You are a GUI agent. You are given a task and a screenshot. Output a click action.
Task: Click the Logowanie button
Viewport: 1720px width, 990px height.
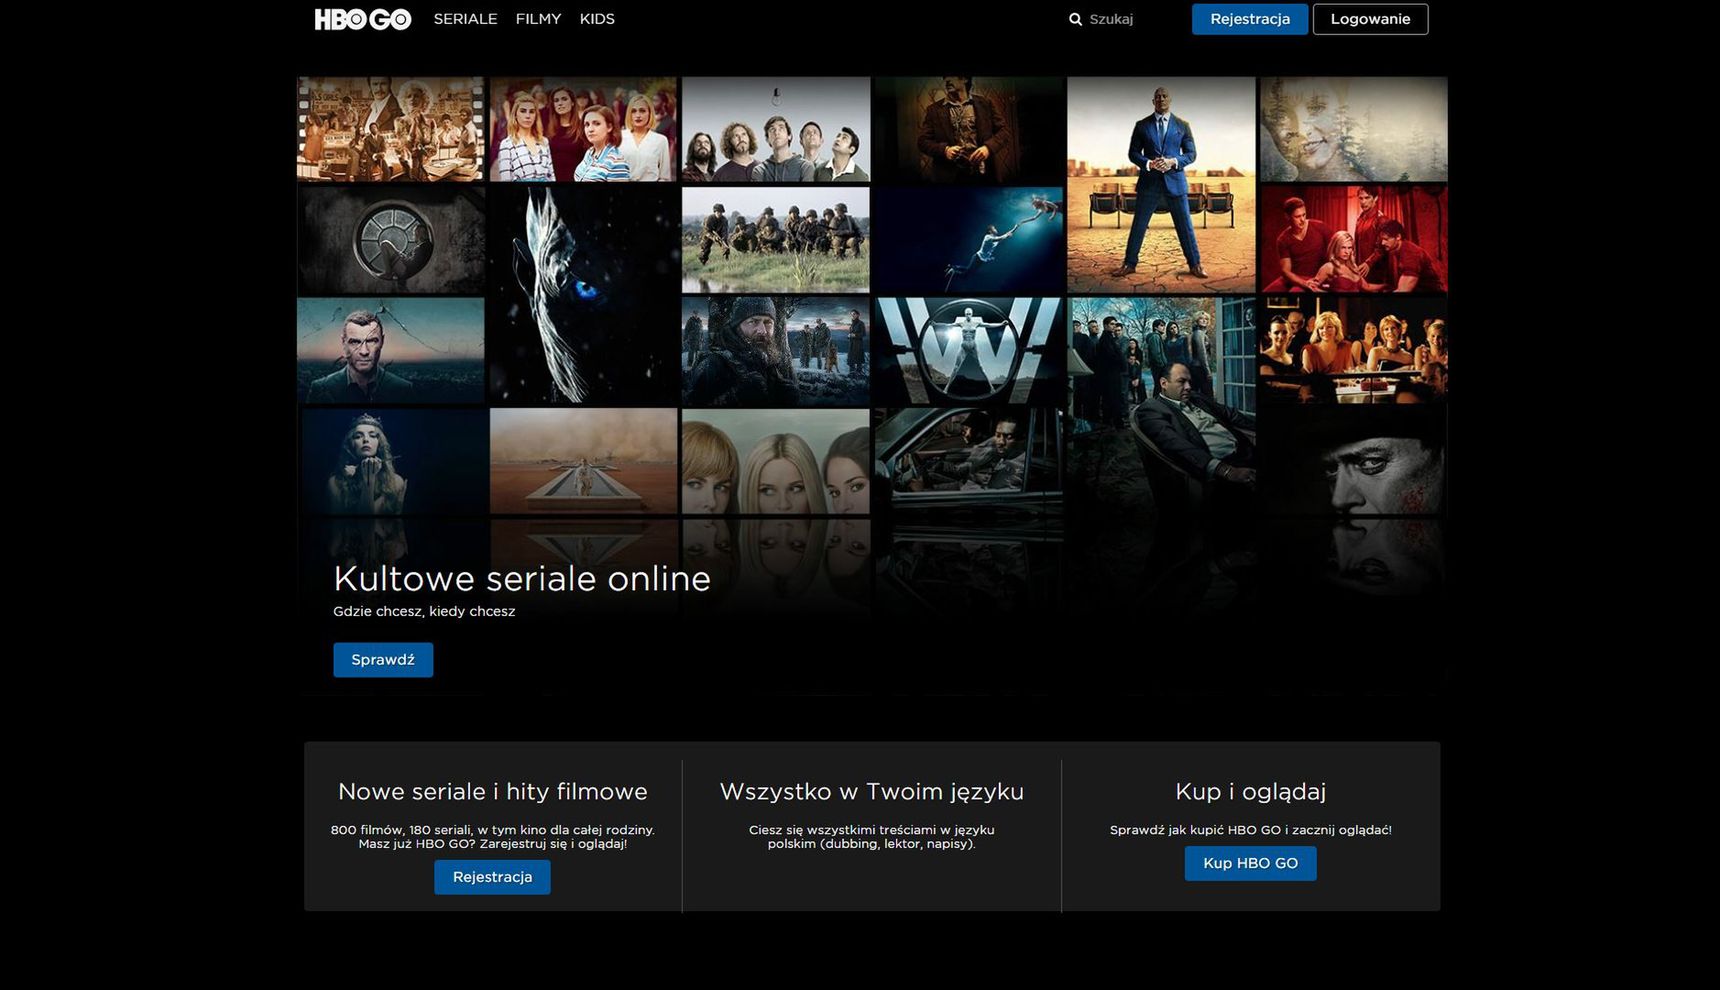(1370, 19)
